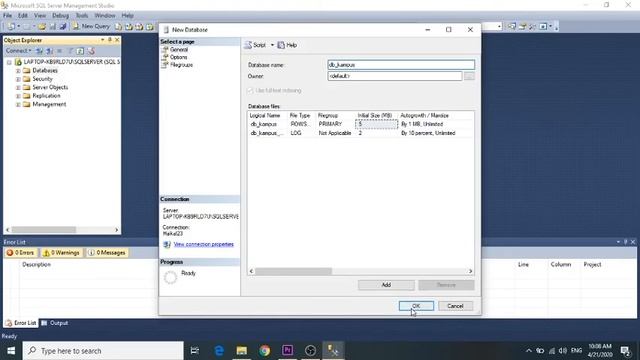Open the Connect dropdown in Object Explorer
640x360 pixels.
coord(18,51)
